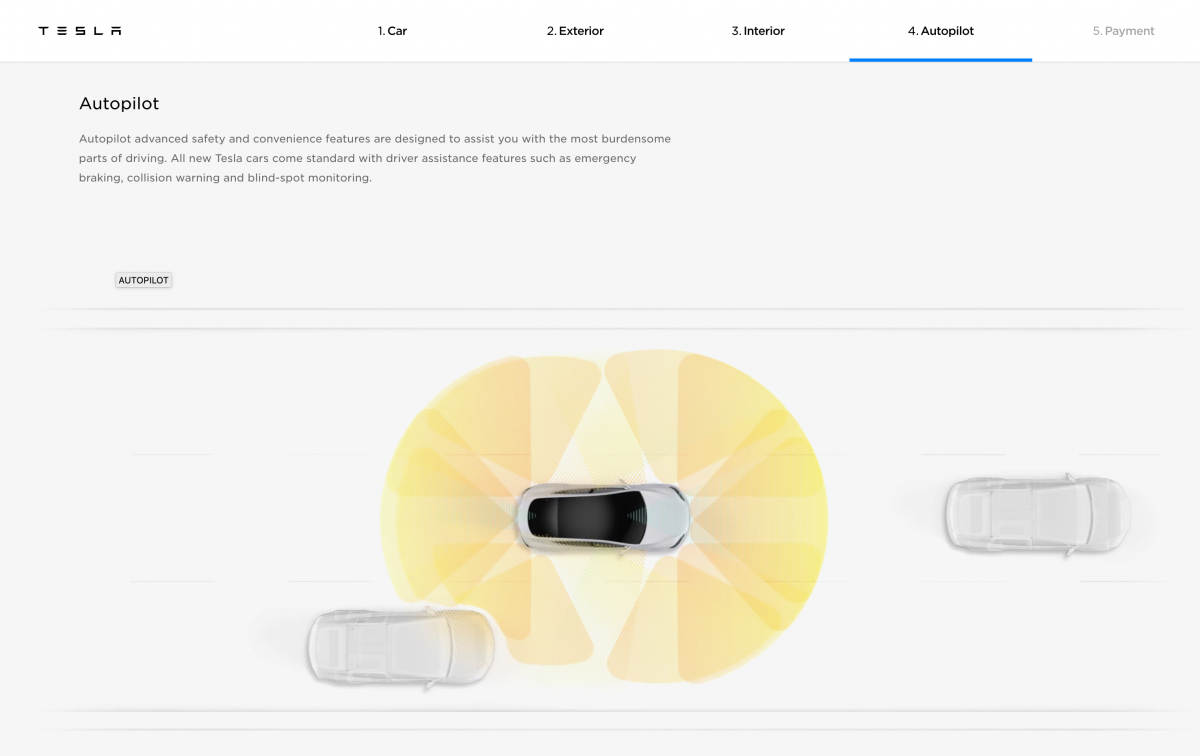
Task: Click the Autopilot section heading
Action: pyautogui.click(x=119, y=104)
